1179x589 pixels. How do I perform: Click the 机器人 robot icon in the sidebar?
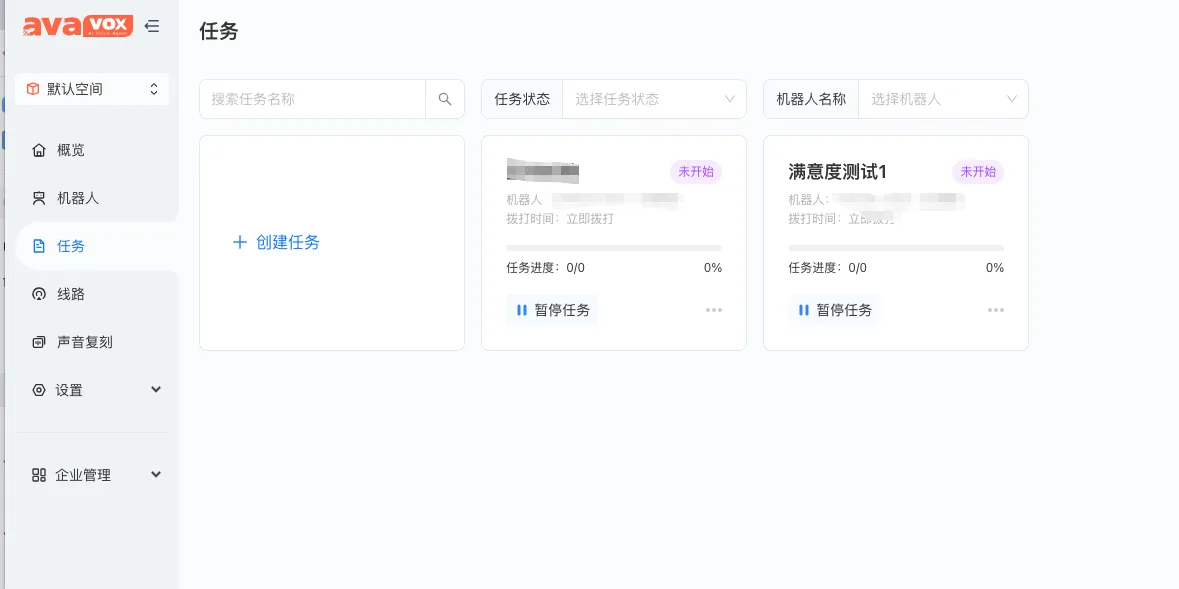[x=39, y=198]
